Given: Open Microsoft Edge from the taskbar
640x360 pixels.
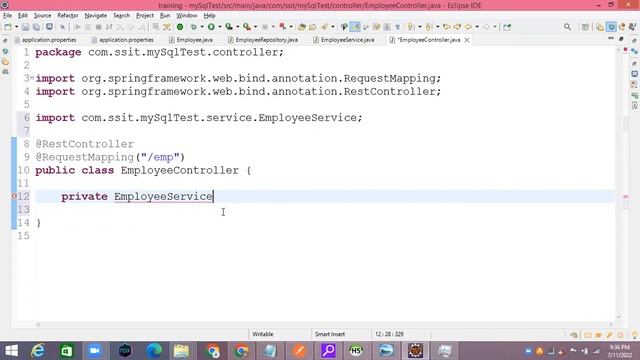Looking at the screenshot, I should coord(153,351).
